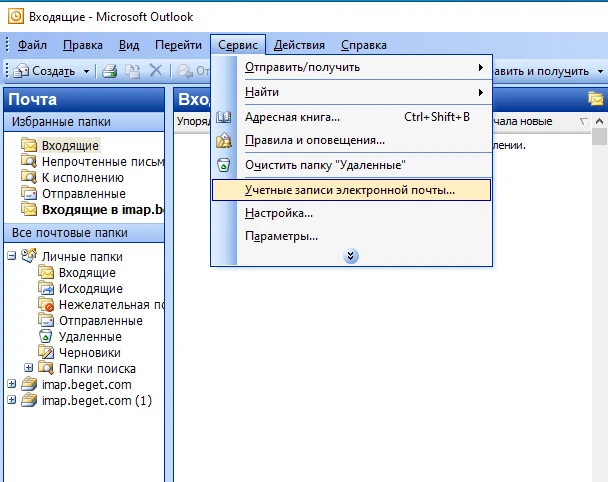Click the folder icon in Входящие header
The width and height of the screenshot is (608, 482).
click(x=596, y=98)
